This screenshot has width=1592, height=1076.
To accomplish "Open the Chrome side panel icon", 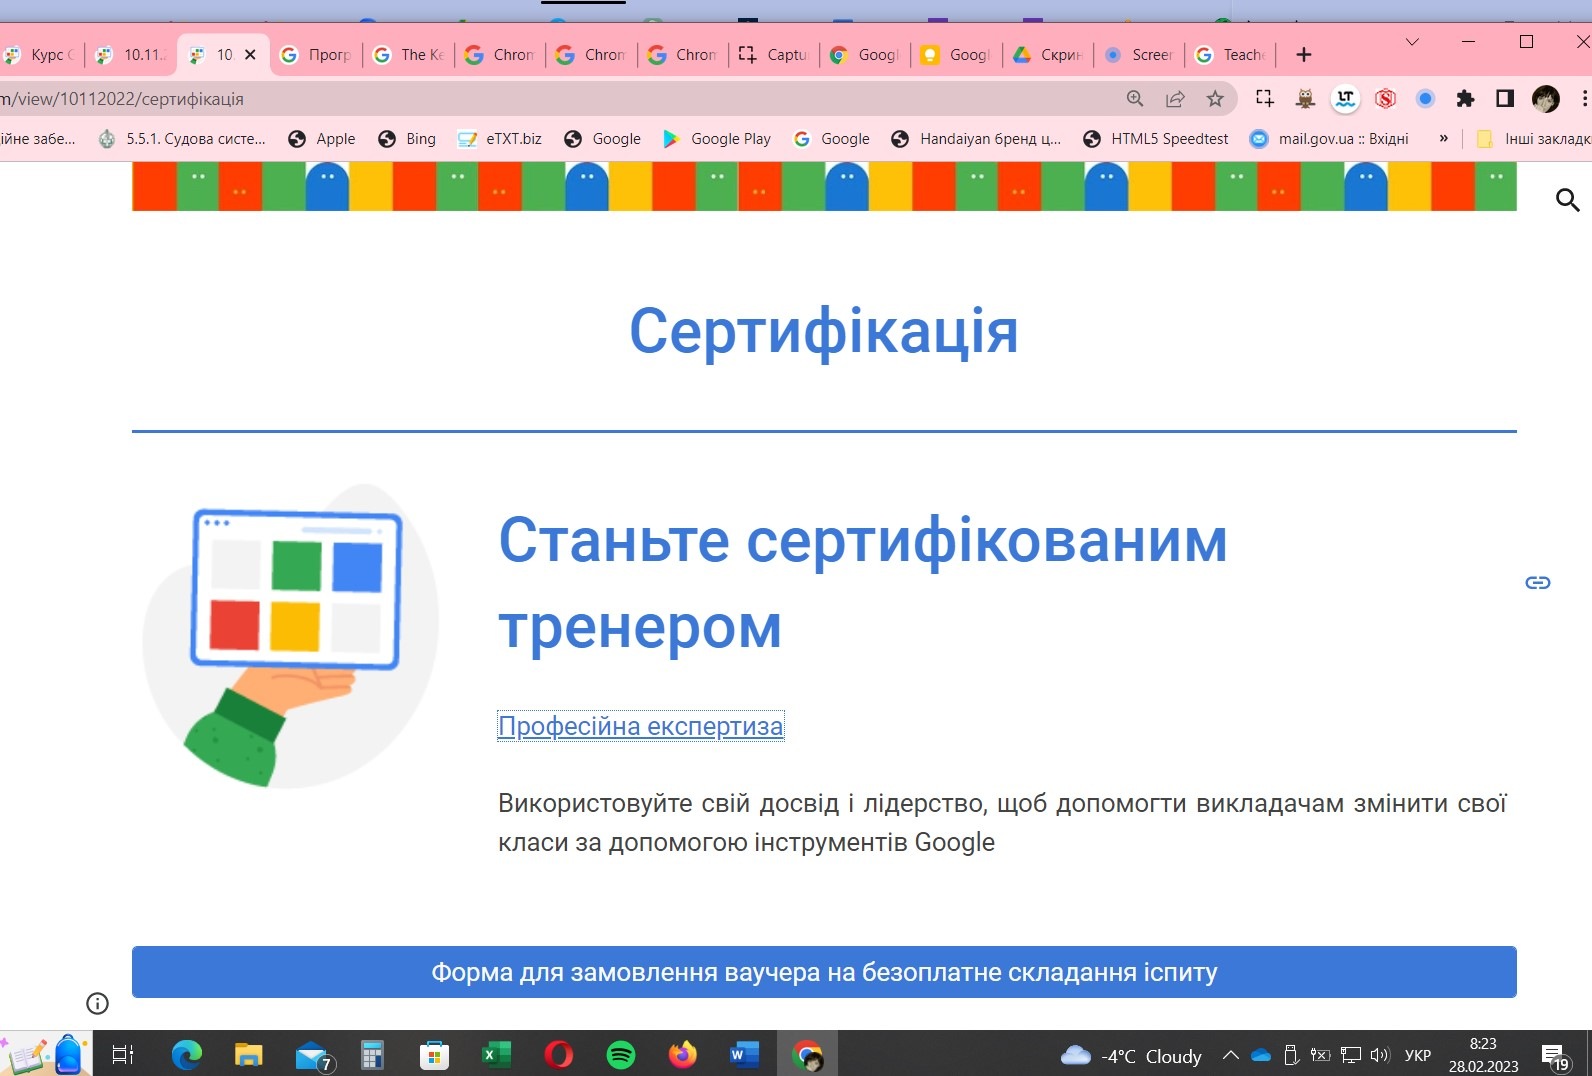I will [x=1504, y=98].
